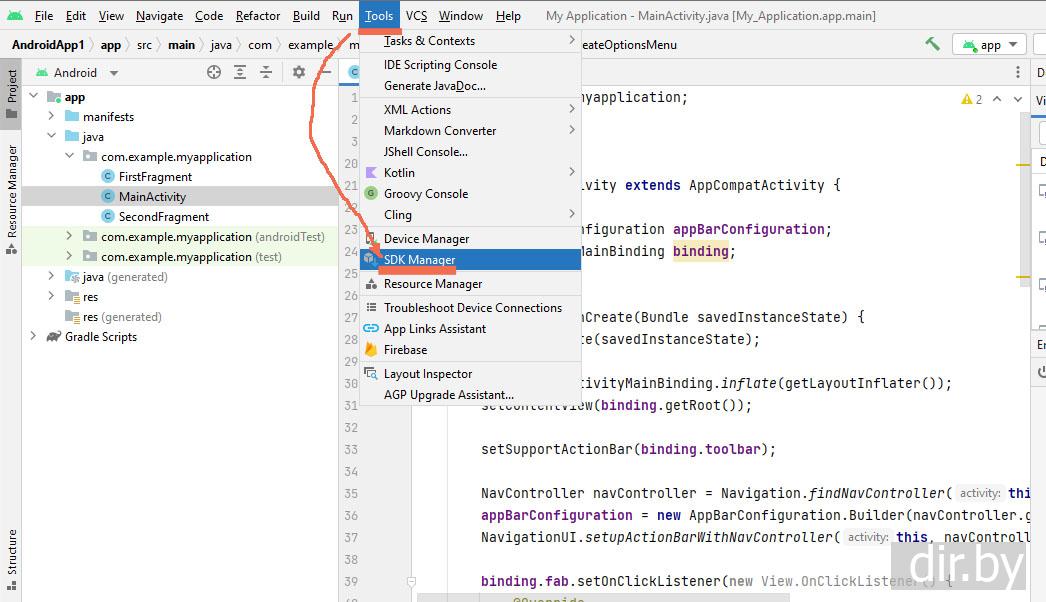Click the green hammer Build icon

[x=932, y=44]
